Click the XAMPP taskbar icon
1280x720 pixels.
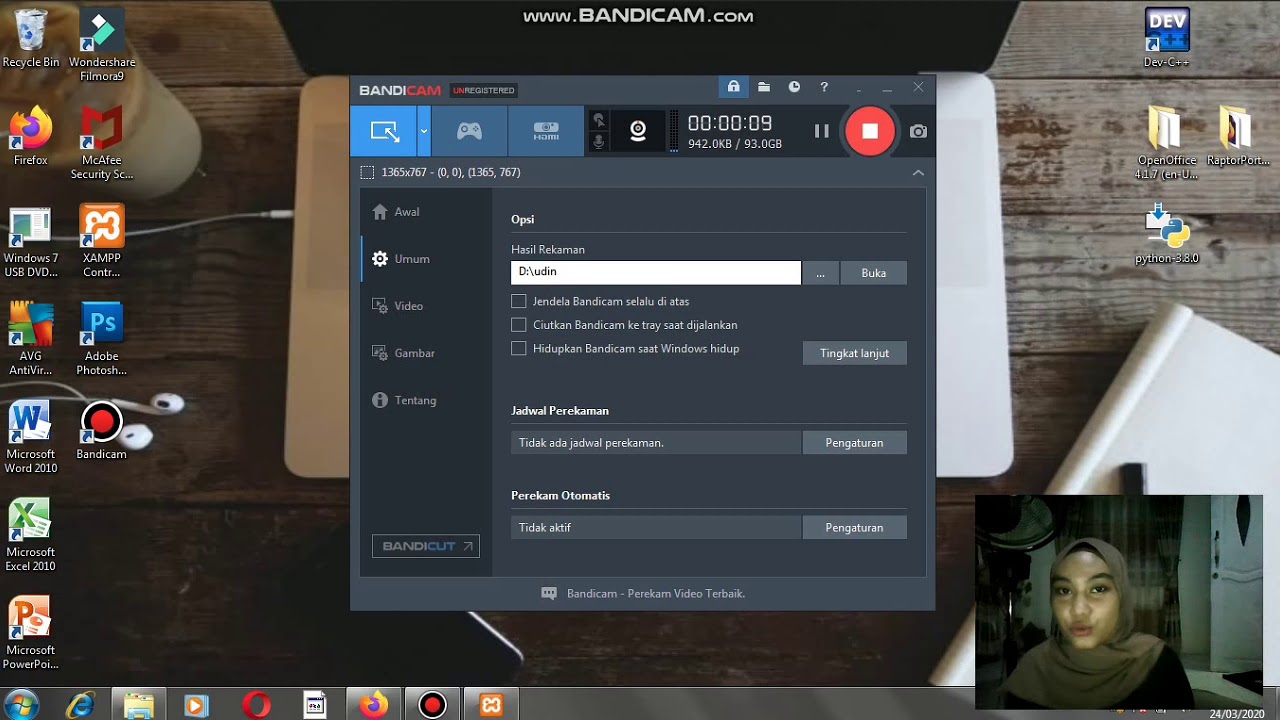[x=491, y=705]
